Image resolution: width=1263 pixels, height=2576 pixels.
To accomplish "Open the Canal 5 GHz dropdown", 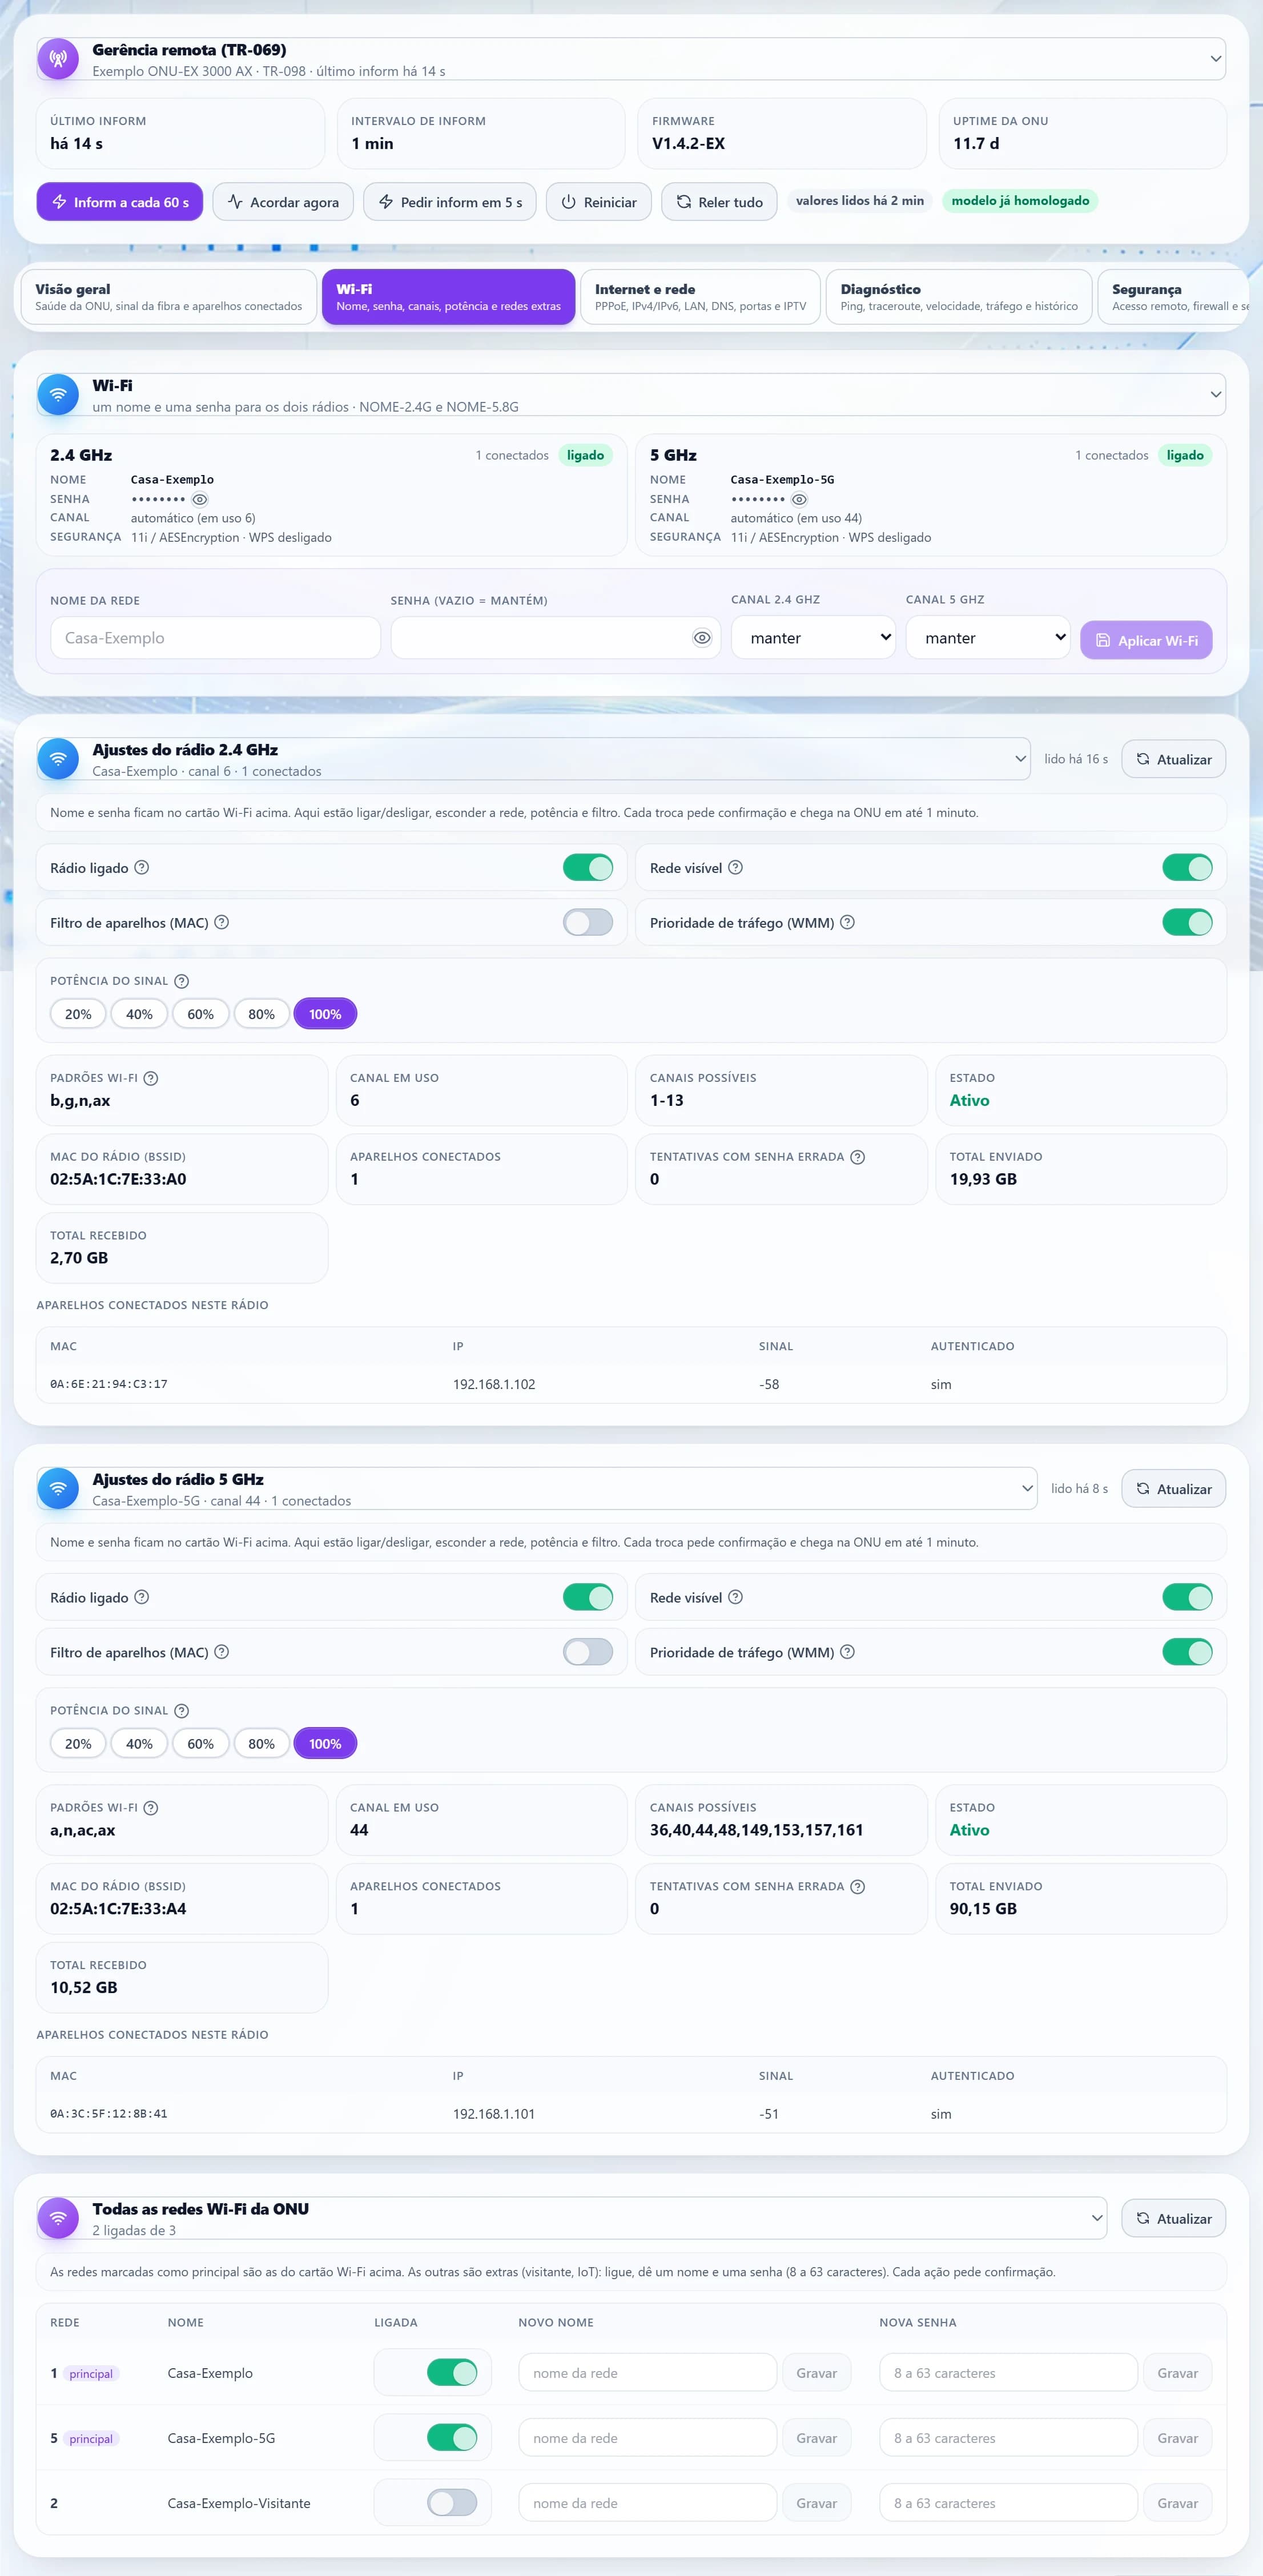I will [988, 638].
